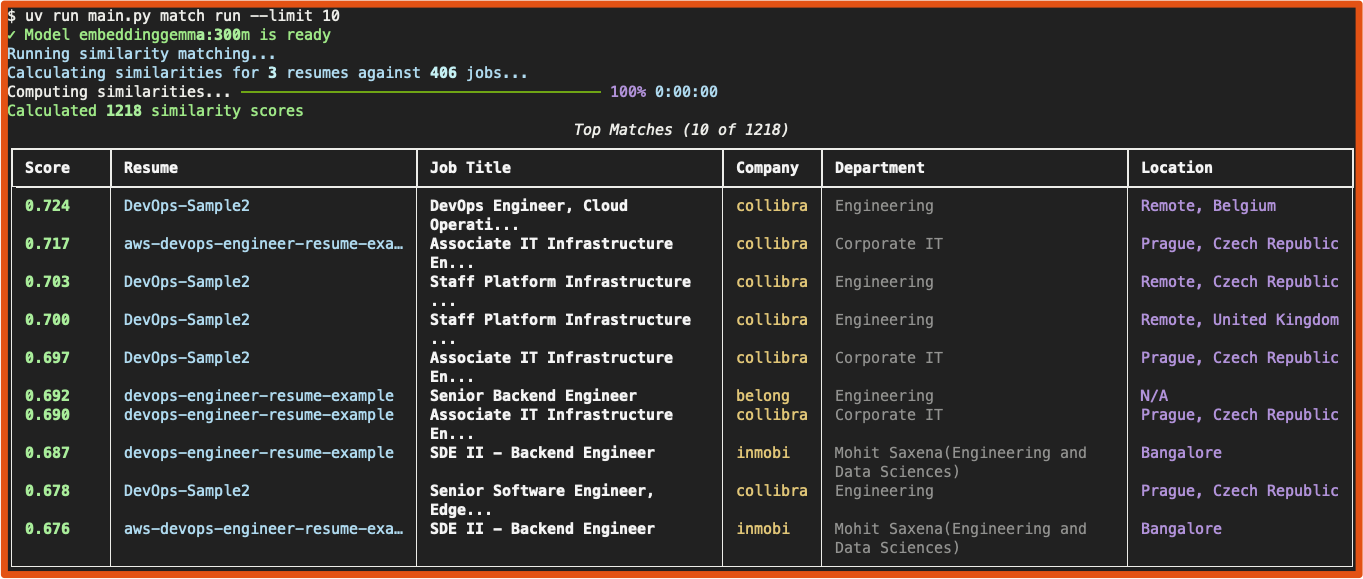
Task: Select the score 0.687
Action: [x=47, y=453]
